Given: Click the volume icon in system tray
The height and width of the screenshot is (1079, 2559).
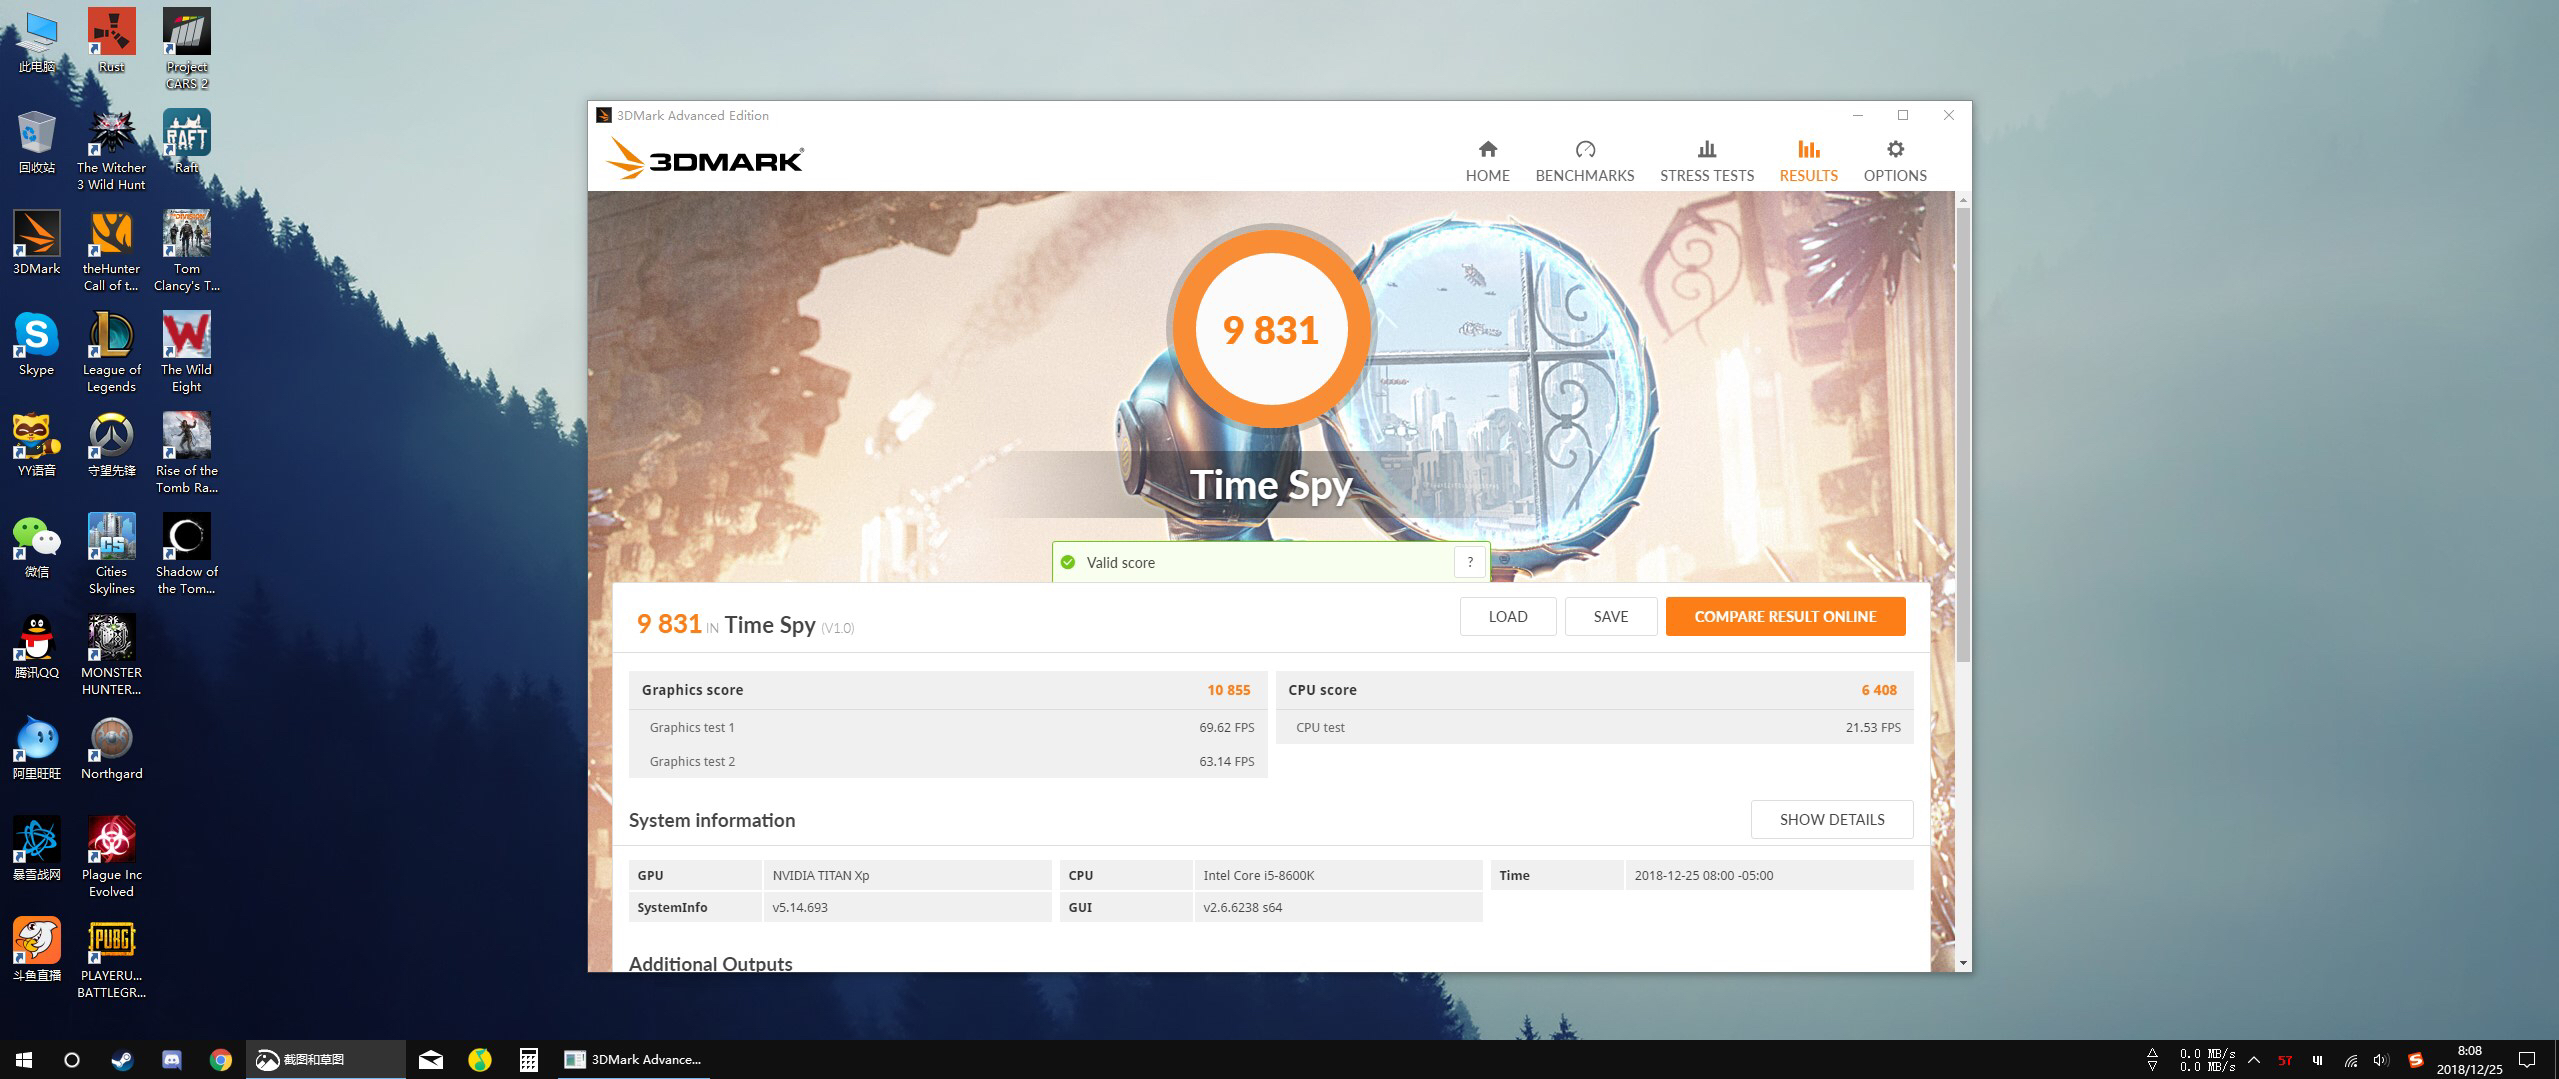Looking at the screenshot, I should pos(2381,1060).
